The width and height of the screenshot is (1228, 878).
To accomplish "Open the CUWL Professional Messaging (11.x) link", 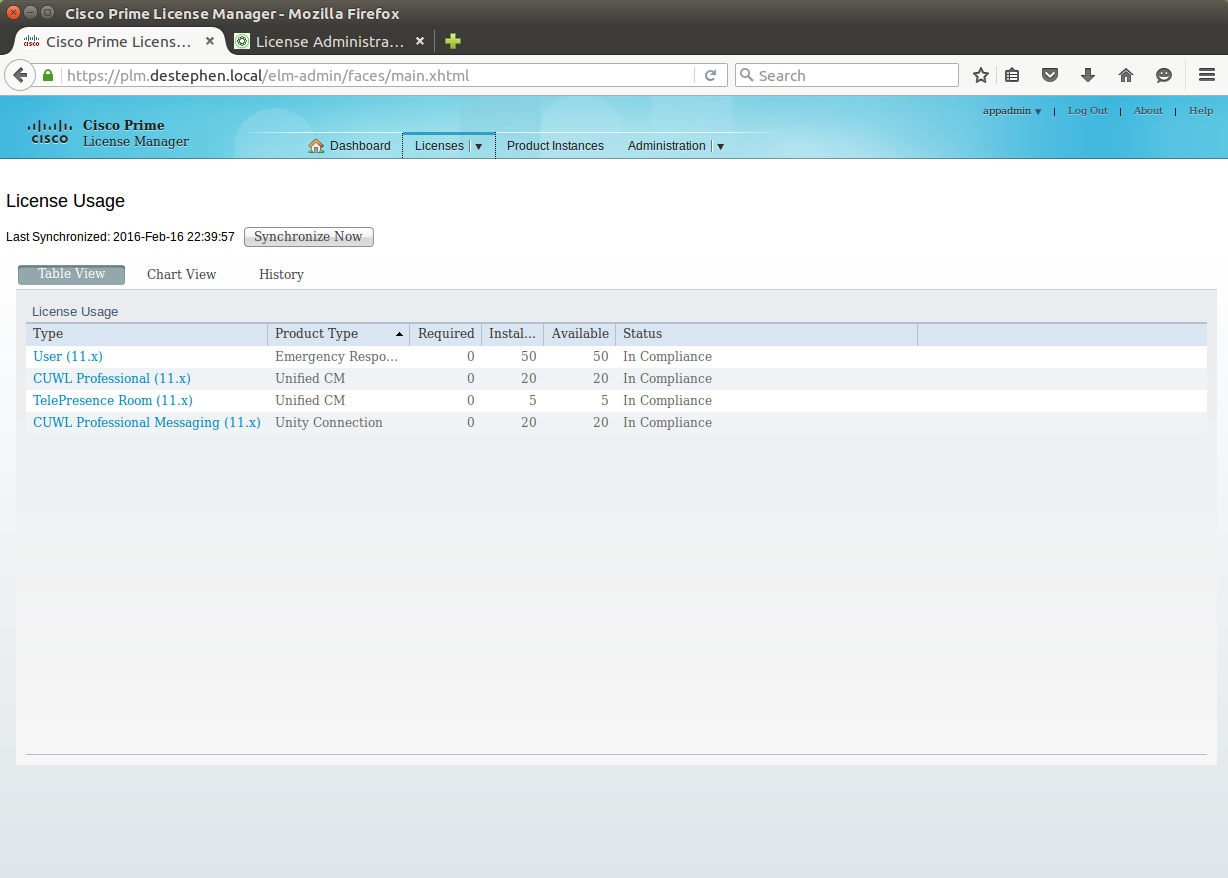I will (147, 423).
